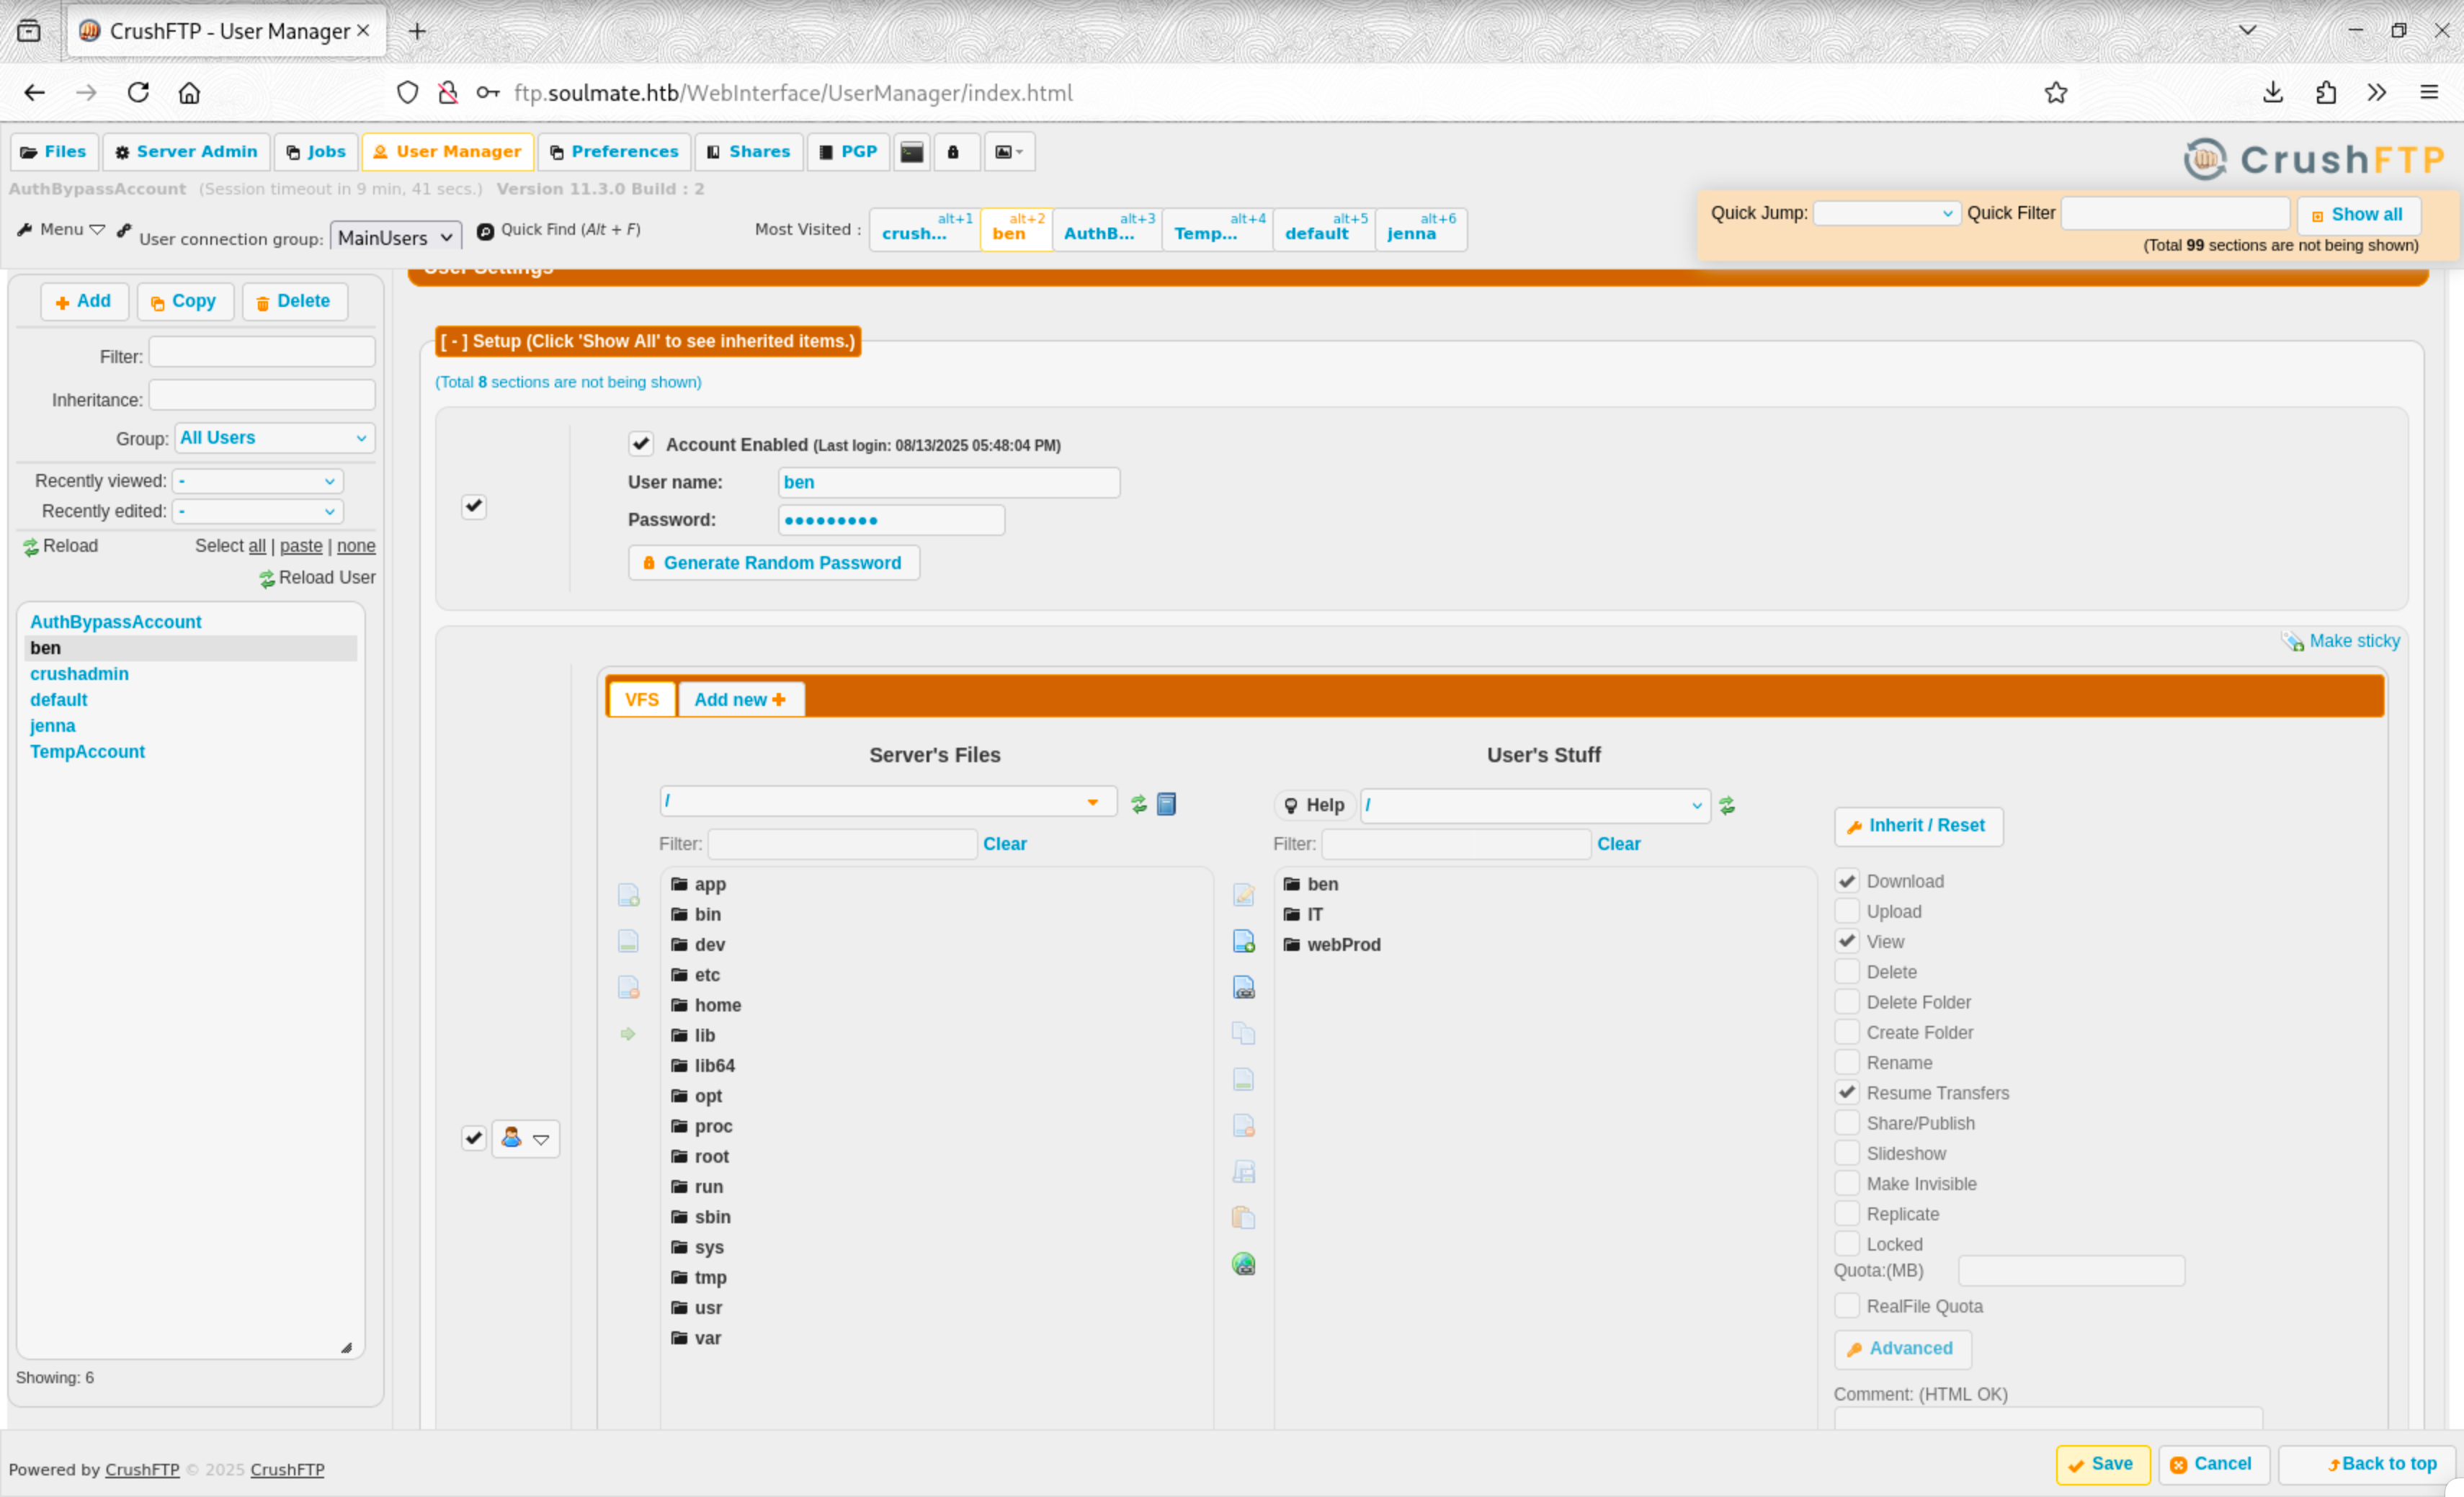The width and height of the screenshot is (2464, 1497).
Task: Open the Group All Users dropdown
Action: pos(274,438)
